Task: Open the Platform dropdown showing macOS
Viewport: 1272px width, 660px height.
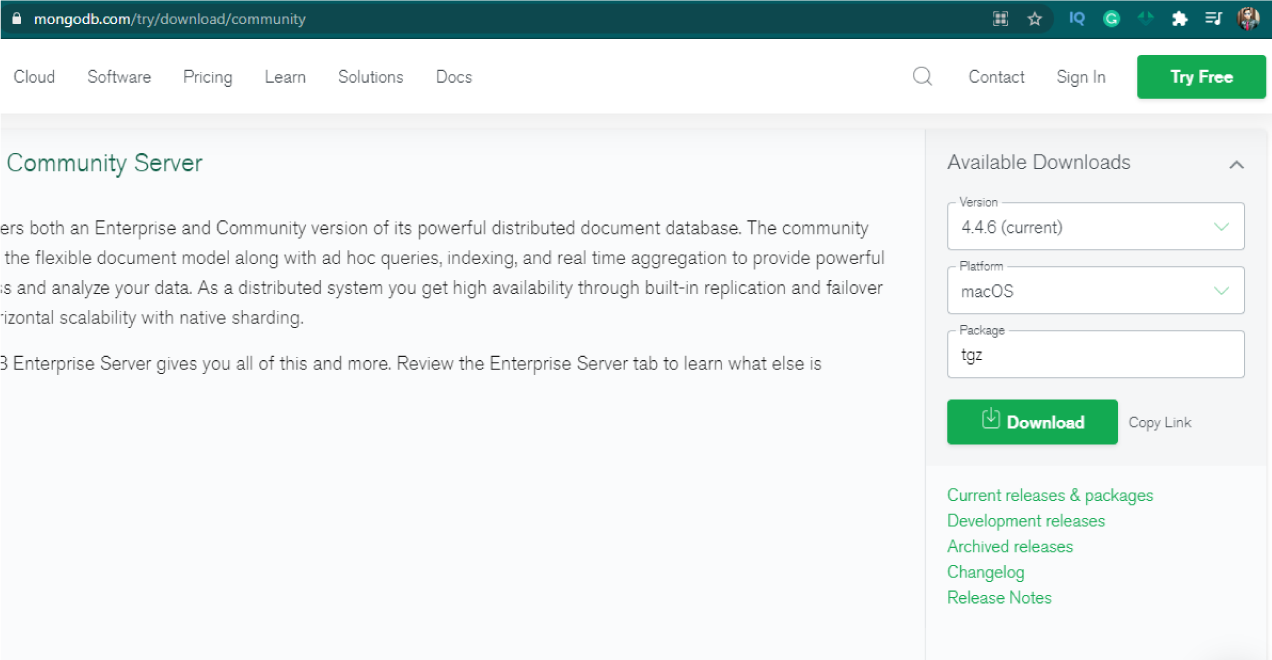Action: 1096,291
